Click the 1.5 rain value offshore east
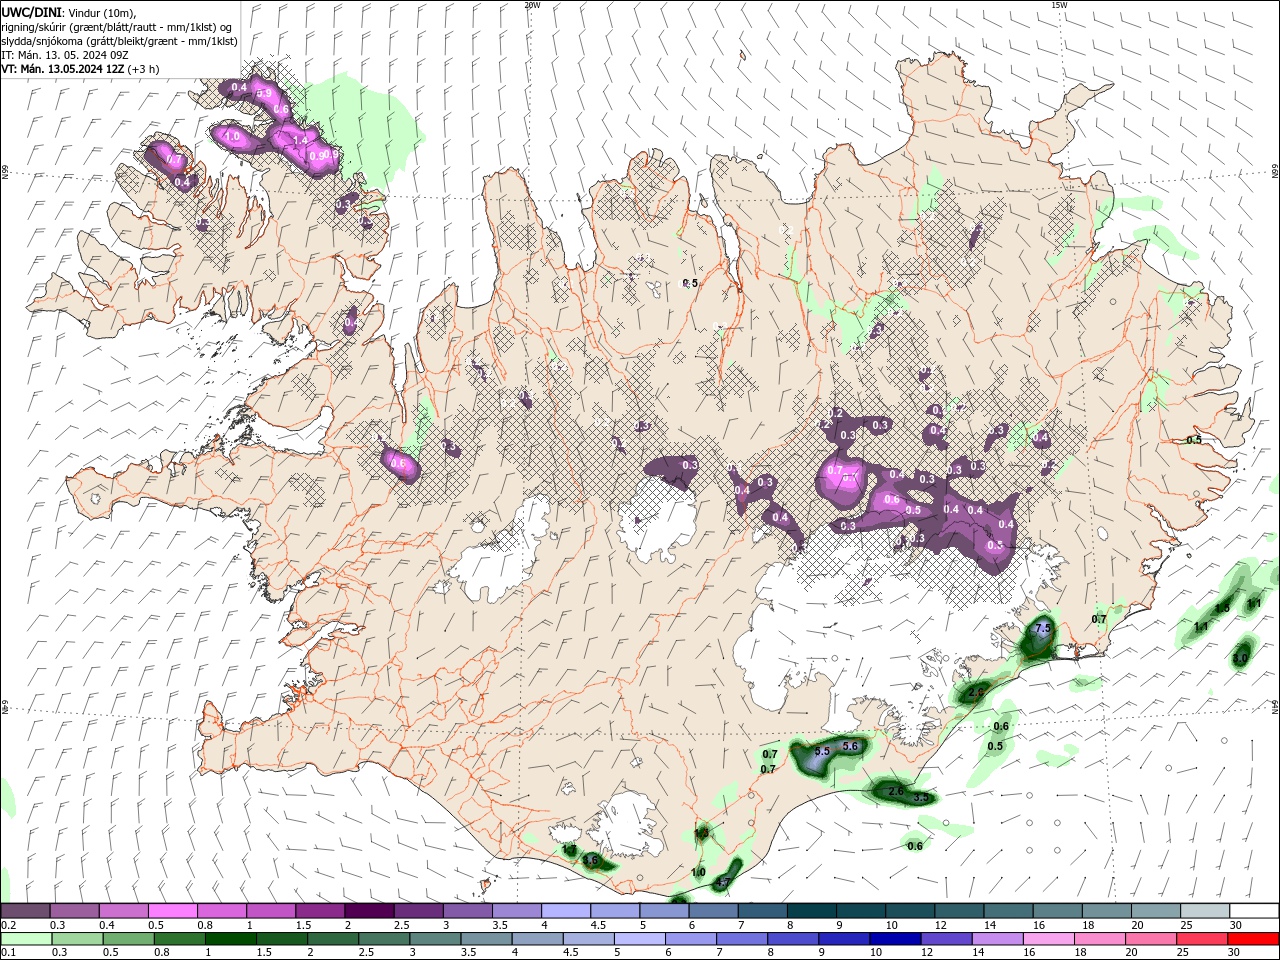Image resolution: width=1280 pixels, height=960 pixels. 1222,608
